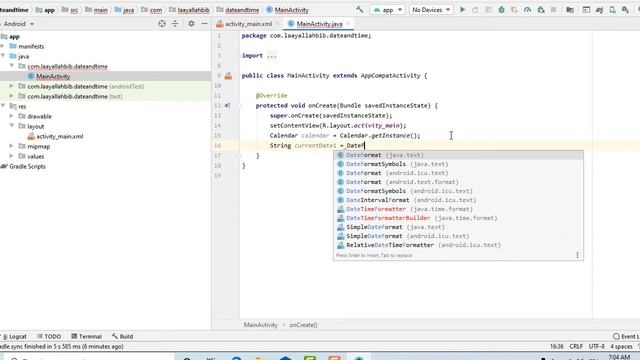Click the 16:36 caret position indicator

(x=557, y=347)
